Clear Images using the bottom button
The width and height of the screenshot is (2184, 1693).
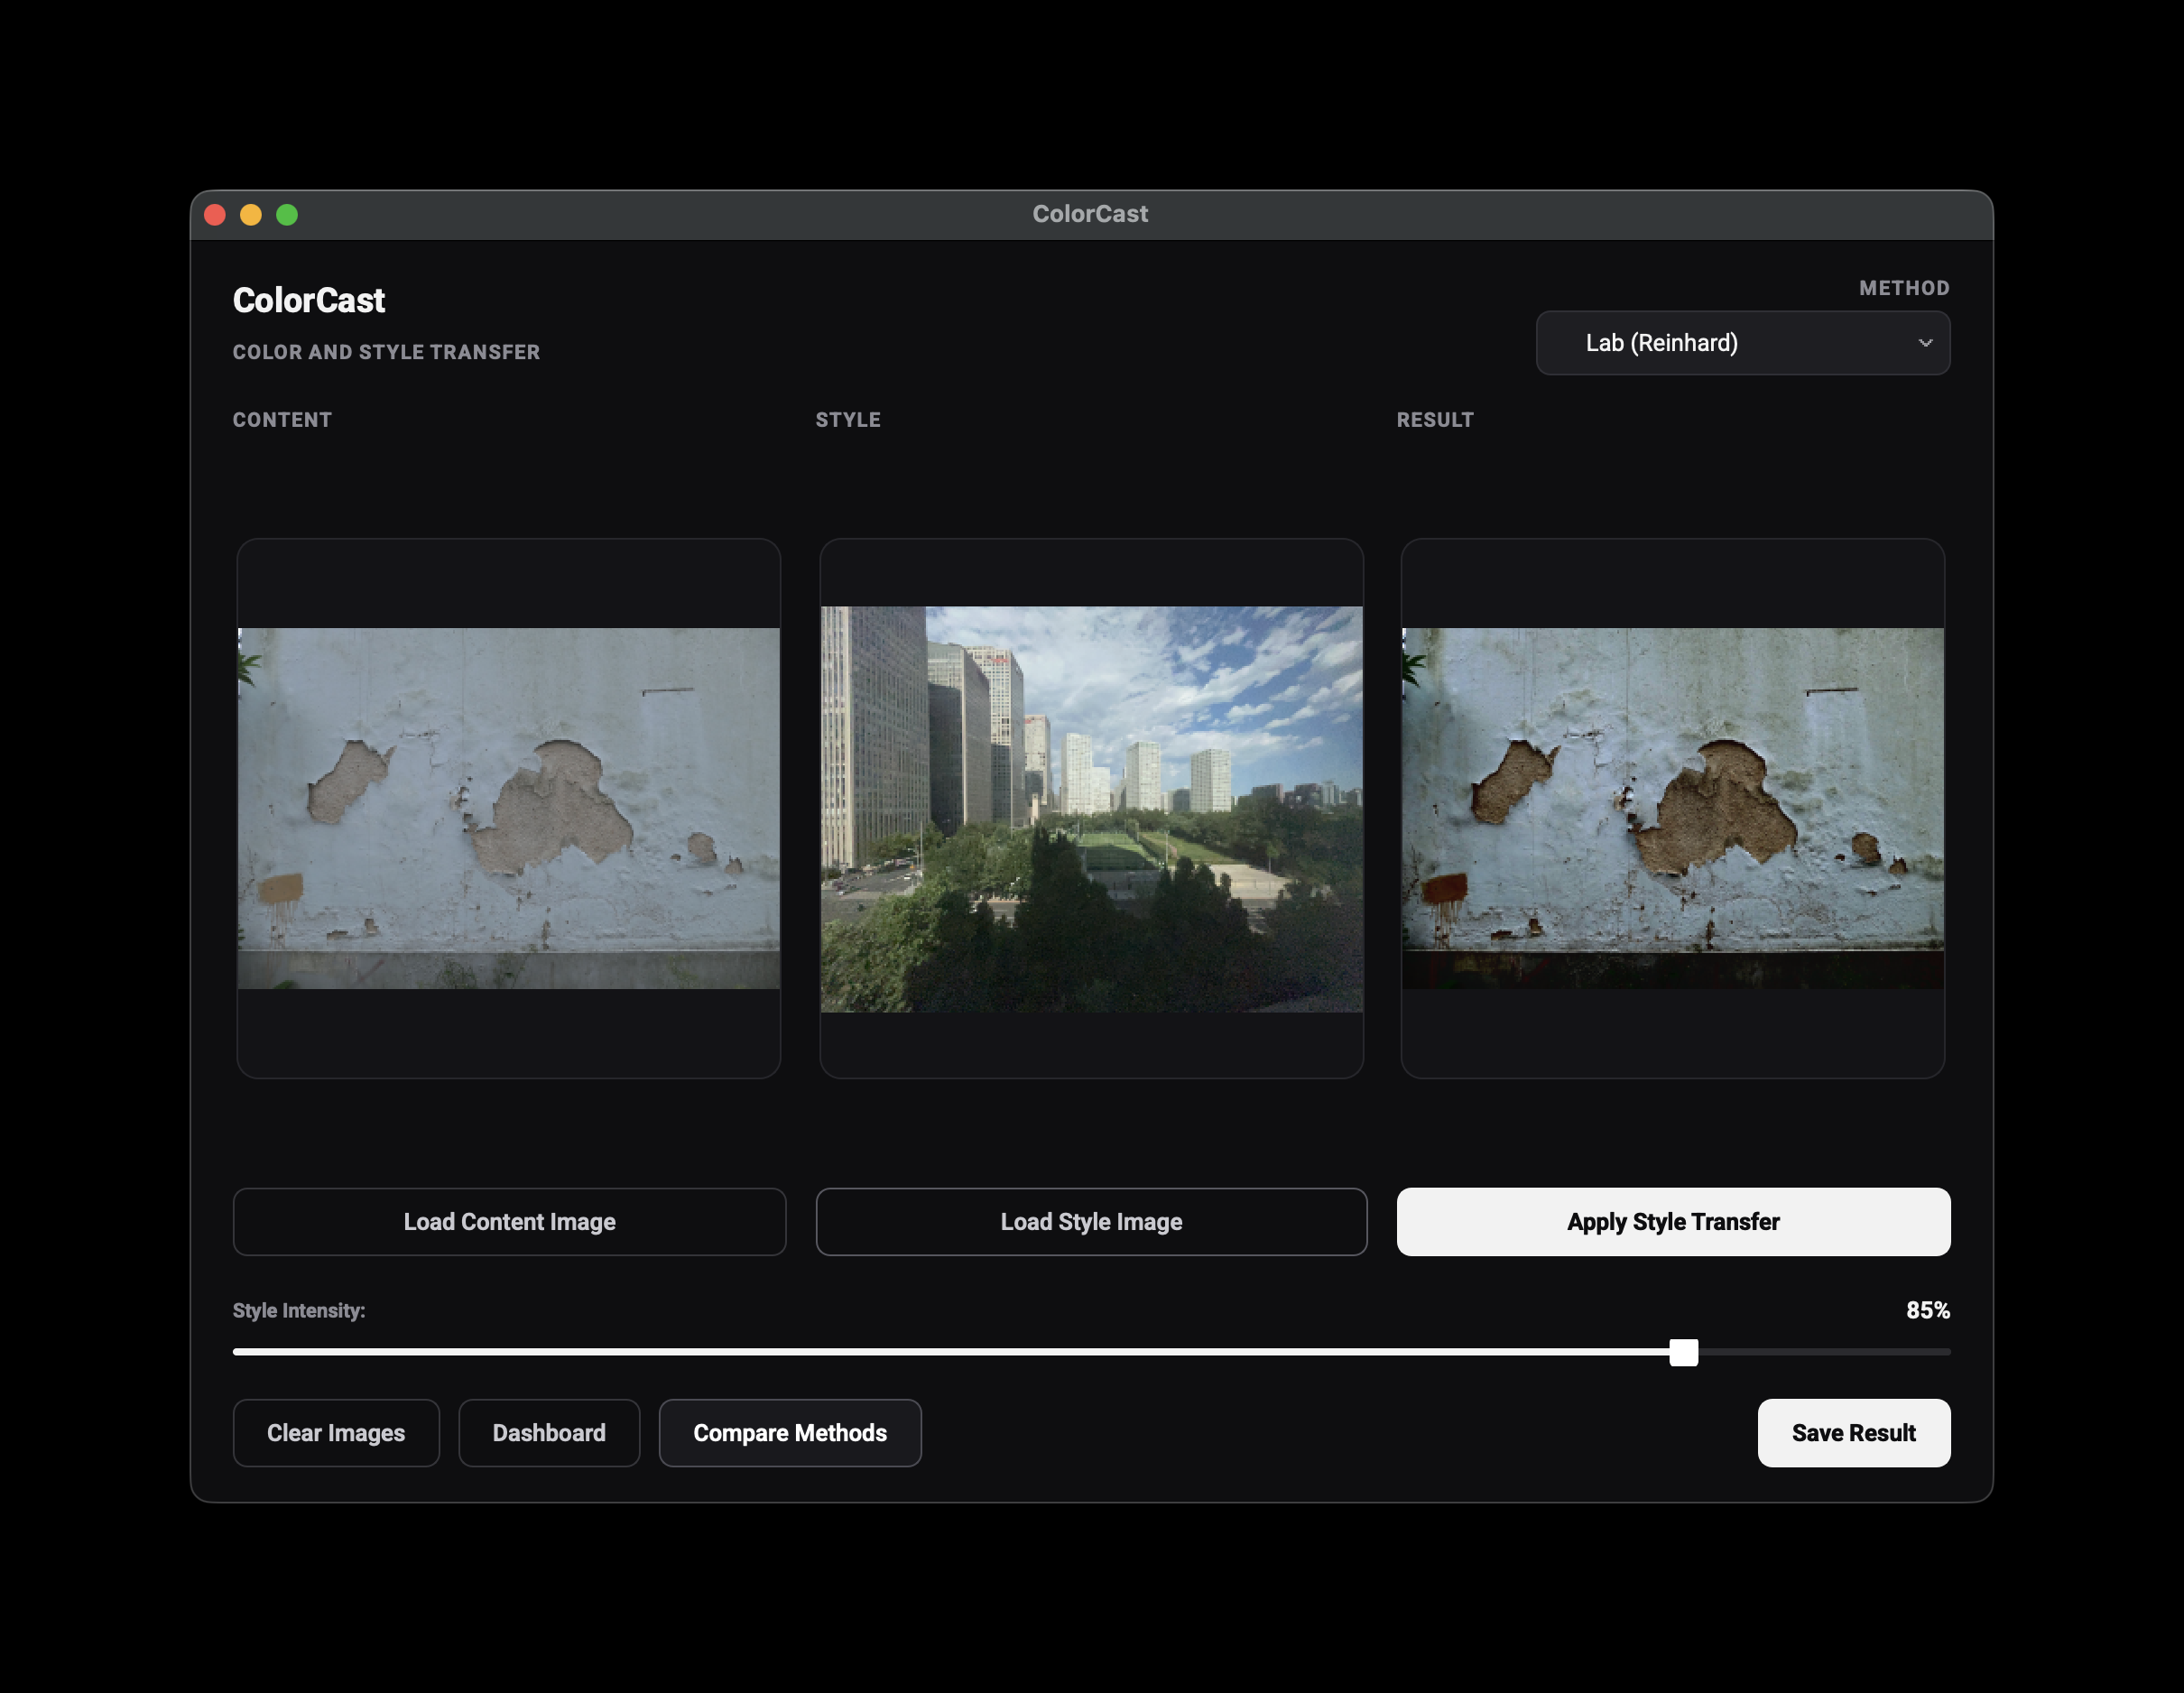[336, 1432]
